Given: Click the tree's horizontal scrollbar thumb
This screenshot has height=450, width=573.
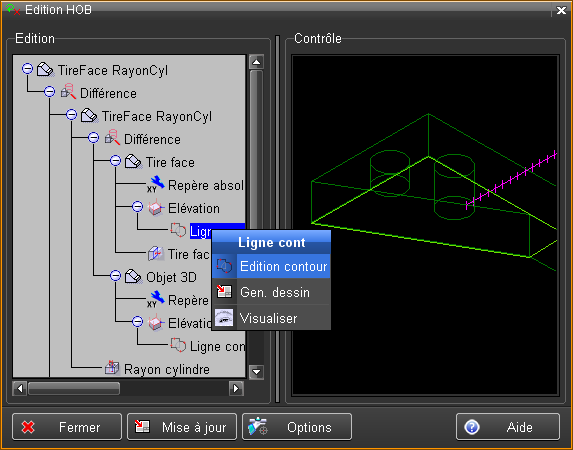Looking at the screenshot, I should click(x=74, y=388).
